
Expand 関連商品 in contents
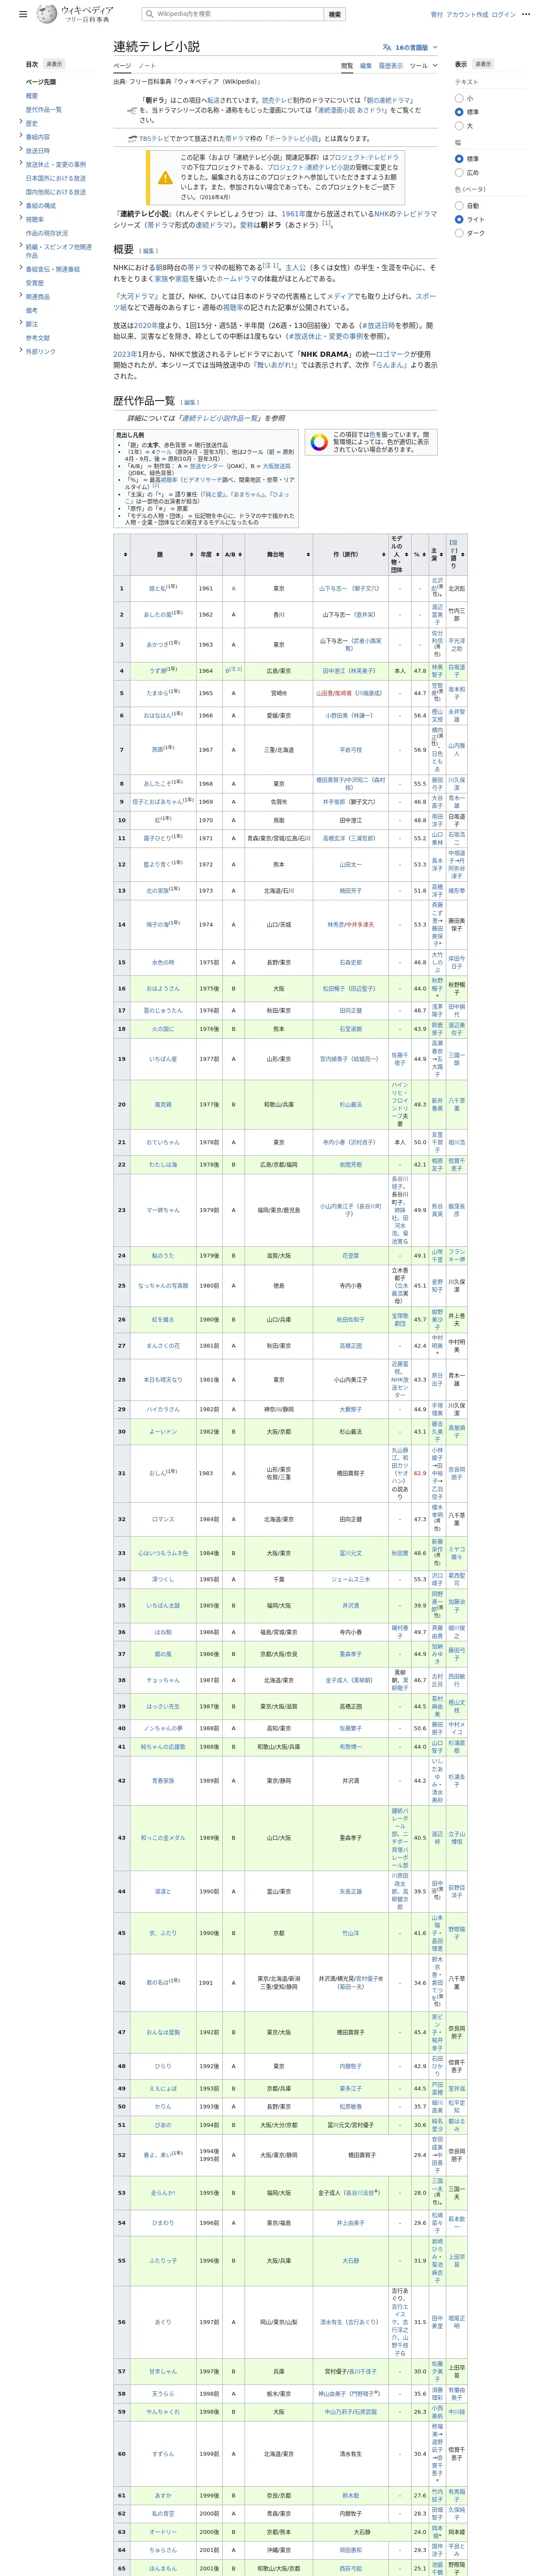click(20, 296)
